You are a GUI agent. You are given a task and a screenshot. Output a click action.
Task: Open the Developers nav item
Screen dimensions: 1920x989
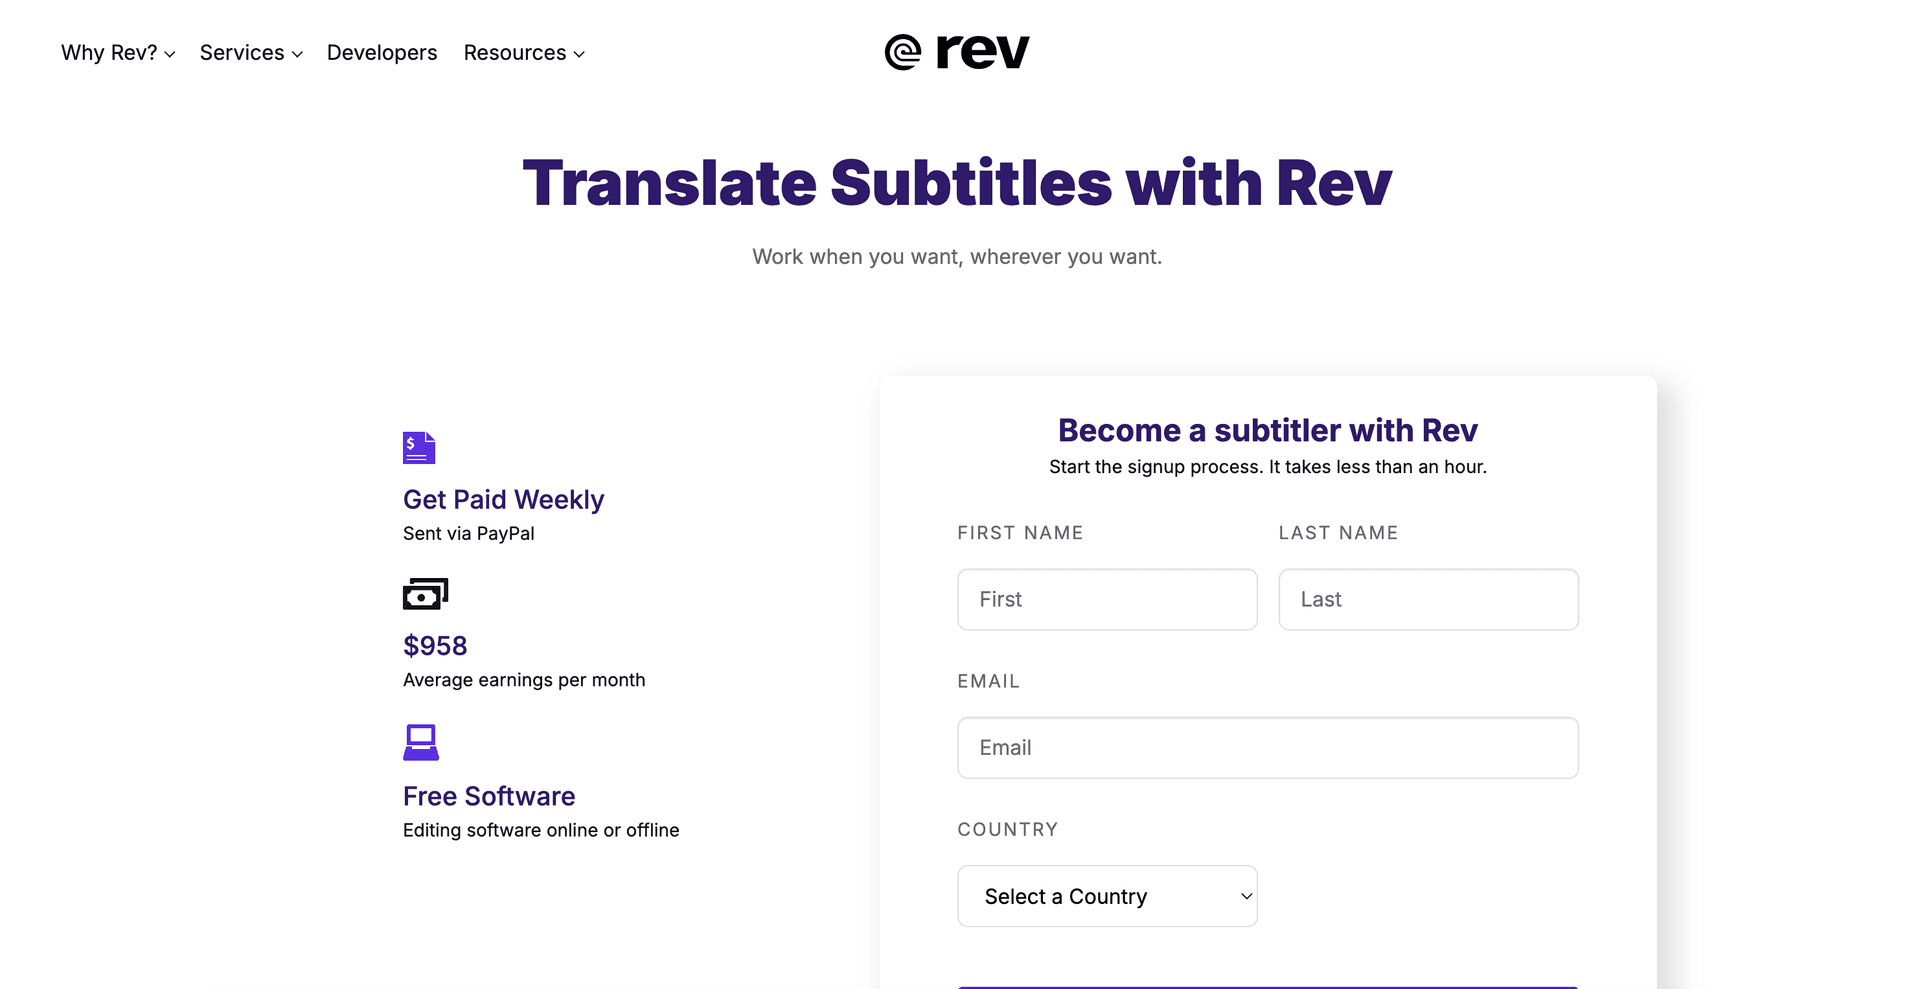pyautogui.click(x=382, y=53)
